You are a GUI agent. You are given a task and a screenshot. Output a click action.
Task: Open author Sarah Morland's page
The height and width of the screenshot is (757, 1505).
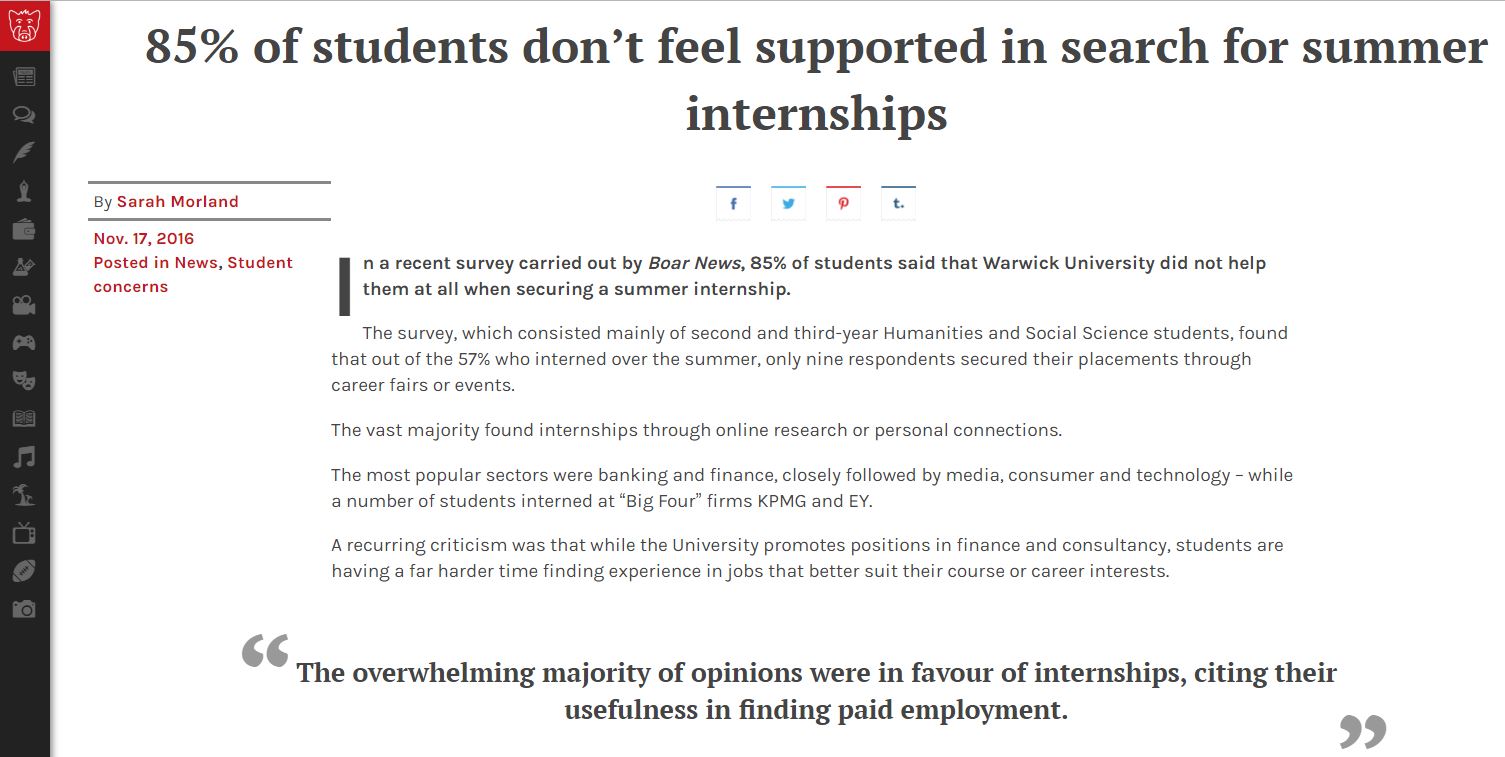(x=178, y=201)
